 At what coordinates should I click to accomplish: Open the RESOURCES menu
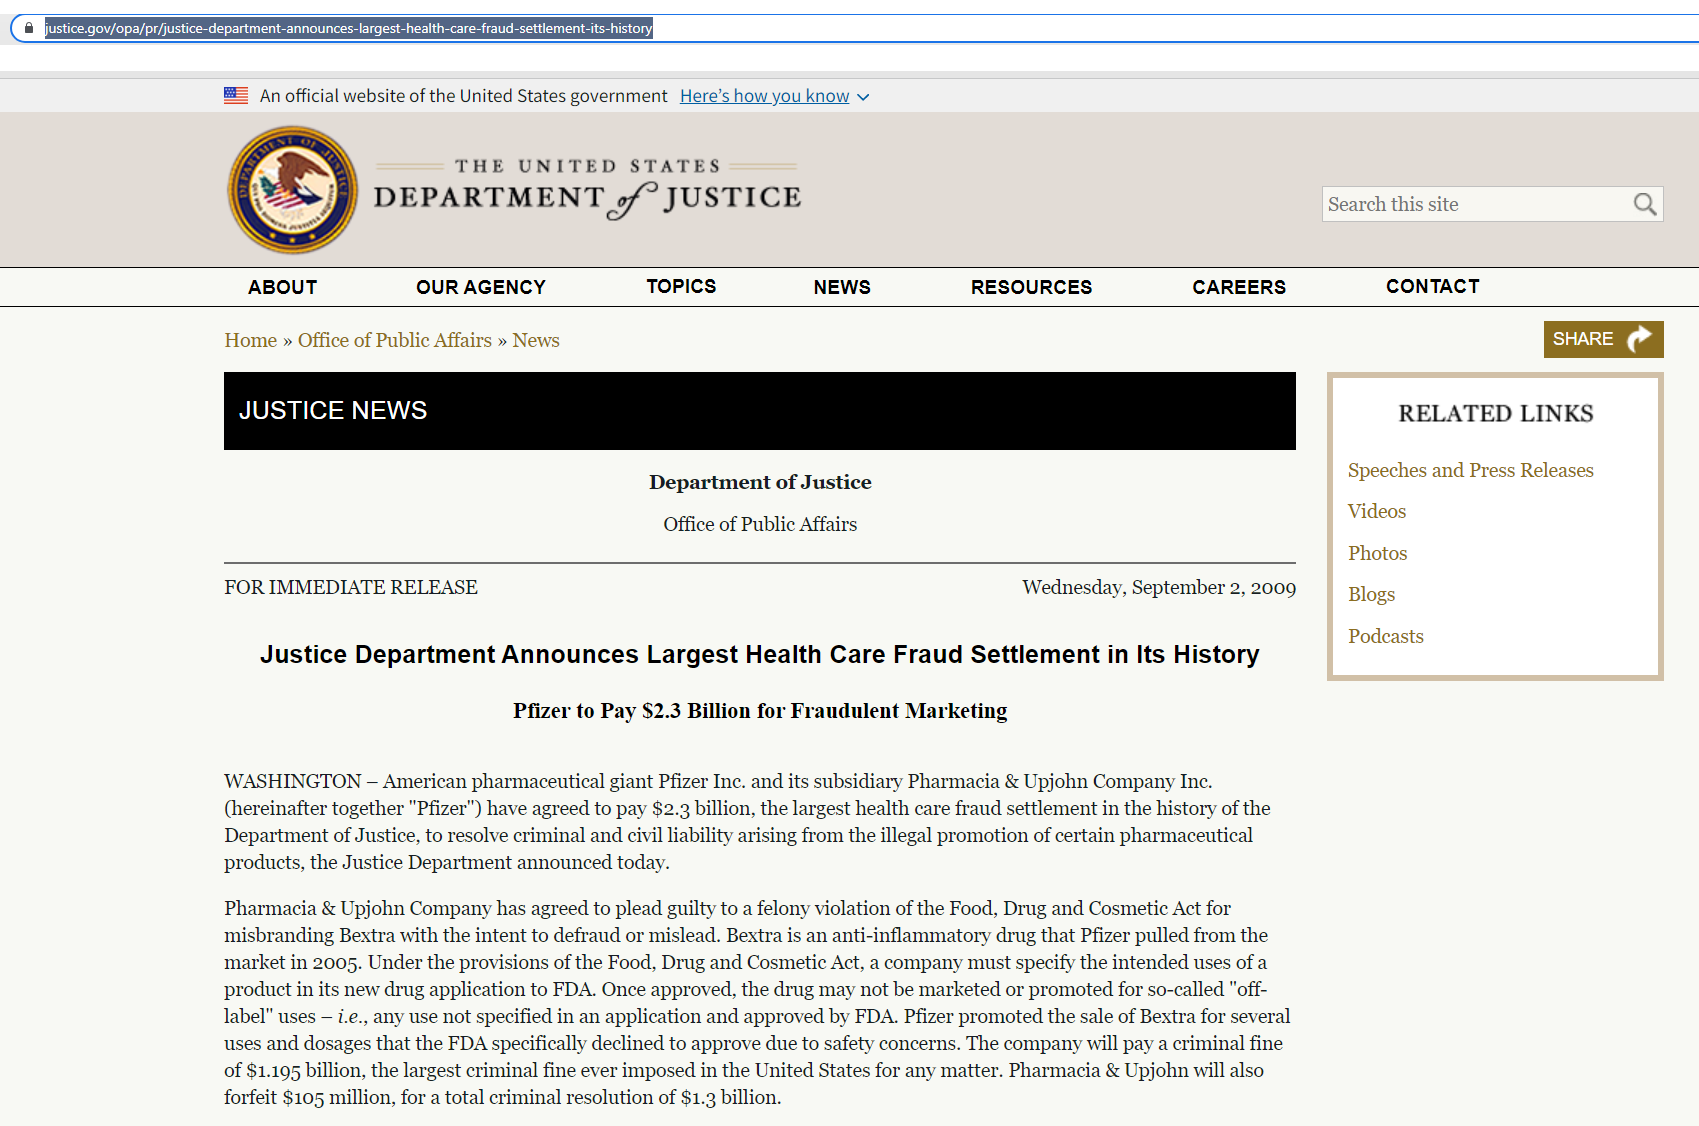point(1031,287)
